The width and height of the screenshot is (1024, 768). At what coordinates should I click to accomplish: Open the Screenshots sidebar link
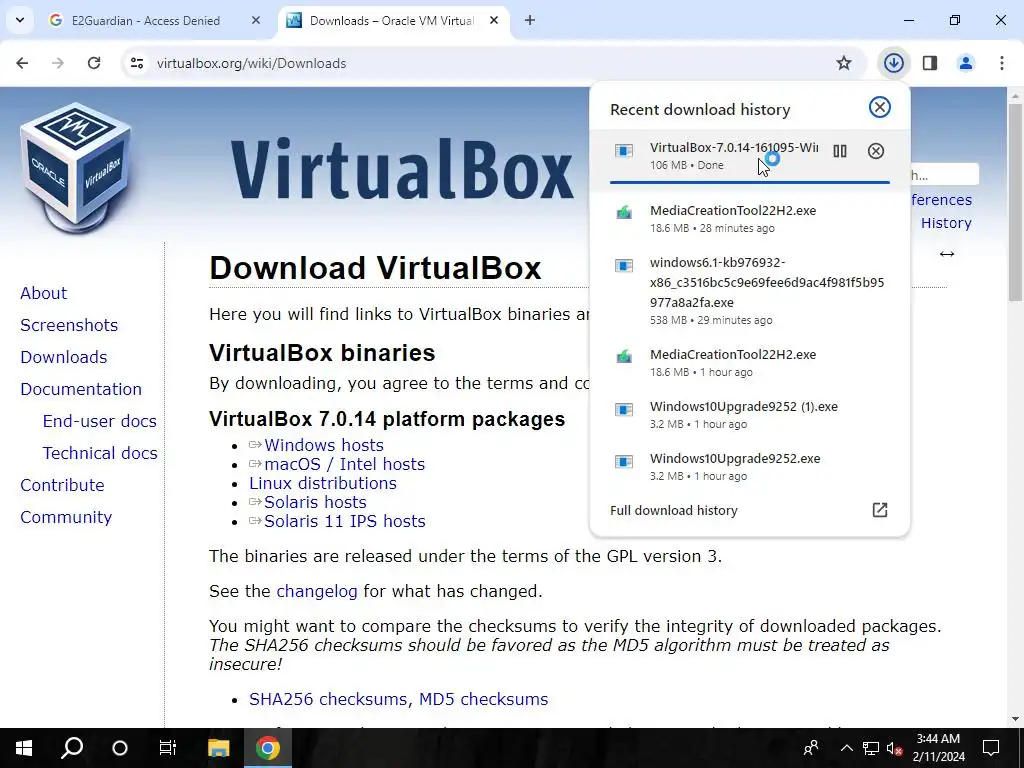69,325
